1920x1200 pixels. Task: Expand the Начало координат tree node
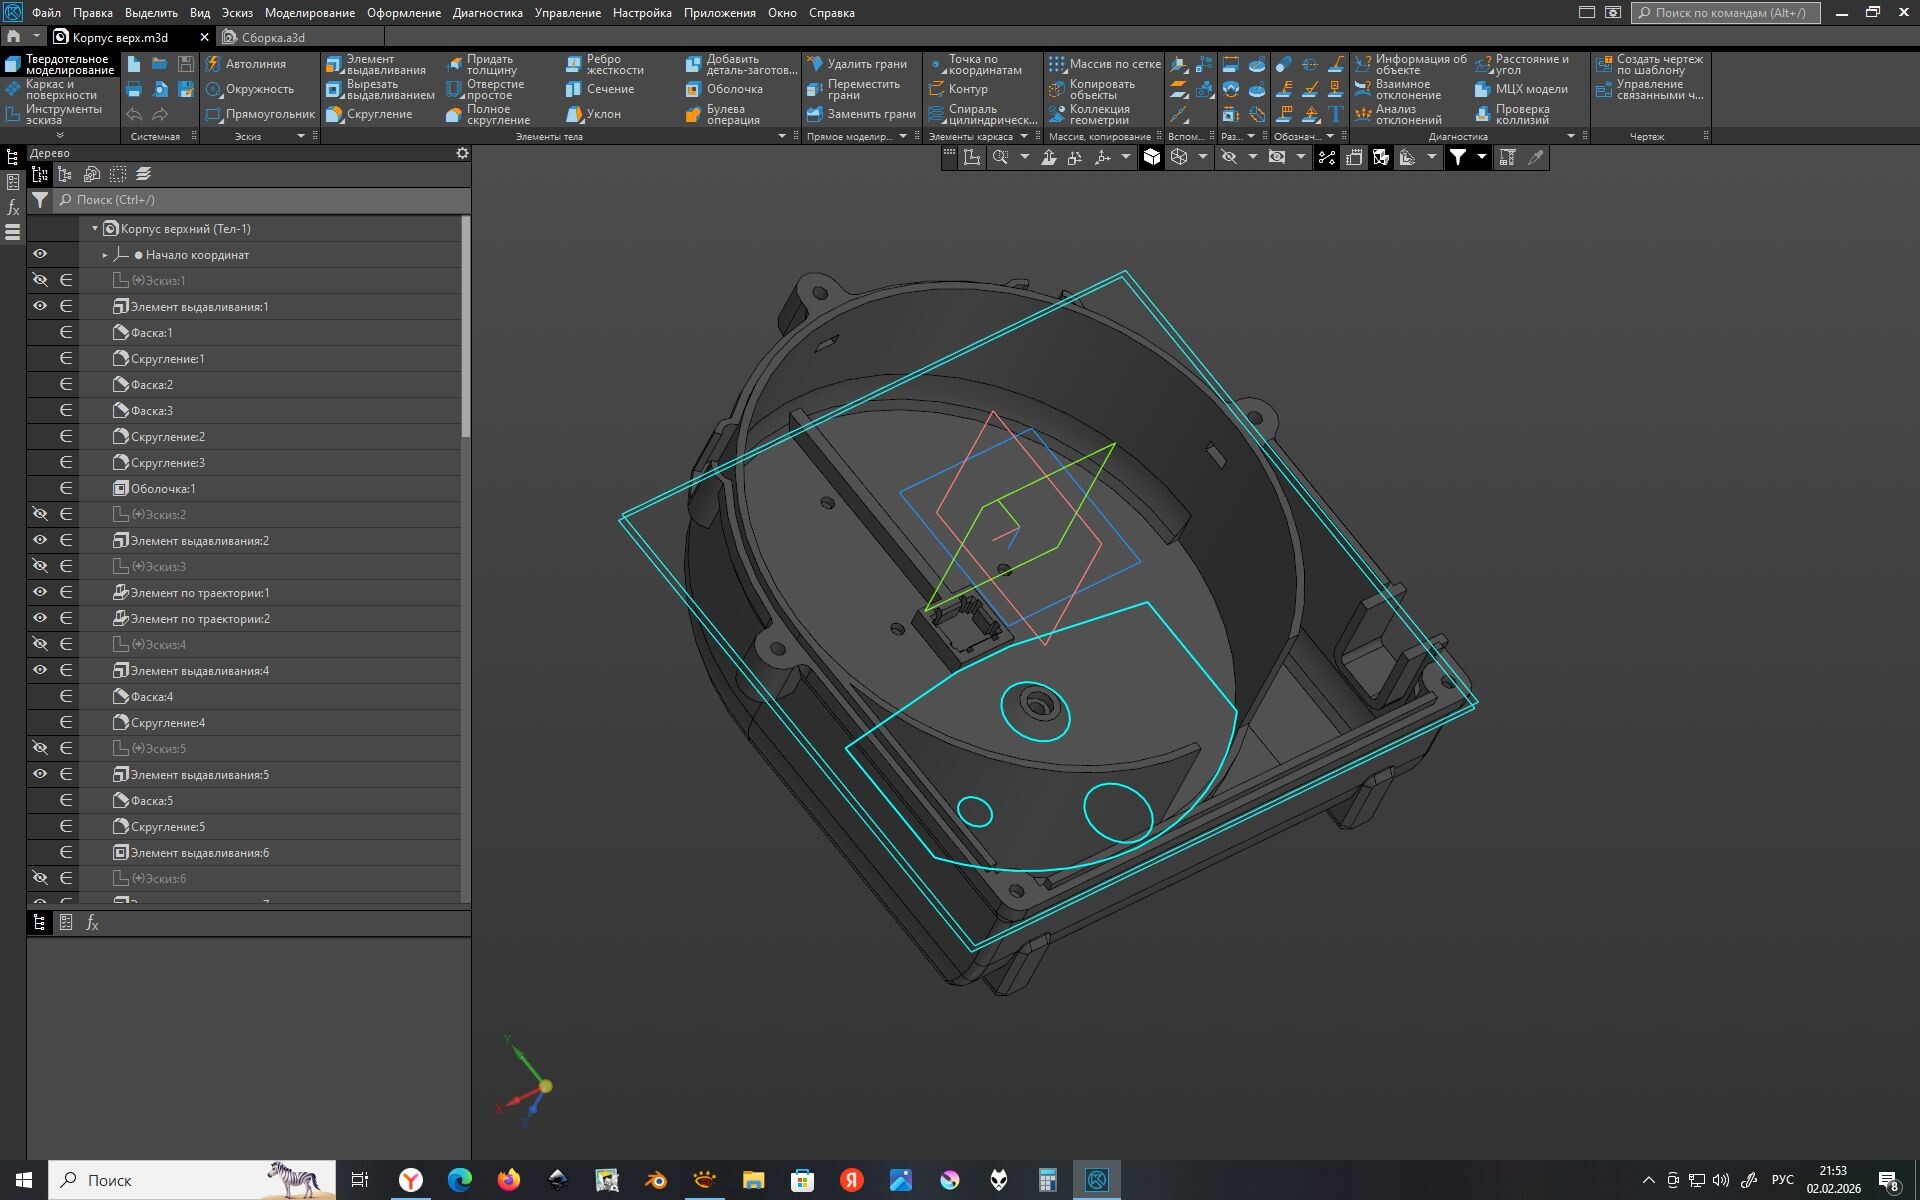tap(105, 255)
